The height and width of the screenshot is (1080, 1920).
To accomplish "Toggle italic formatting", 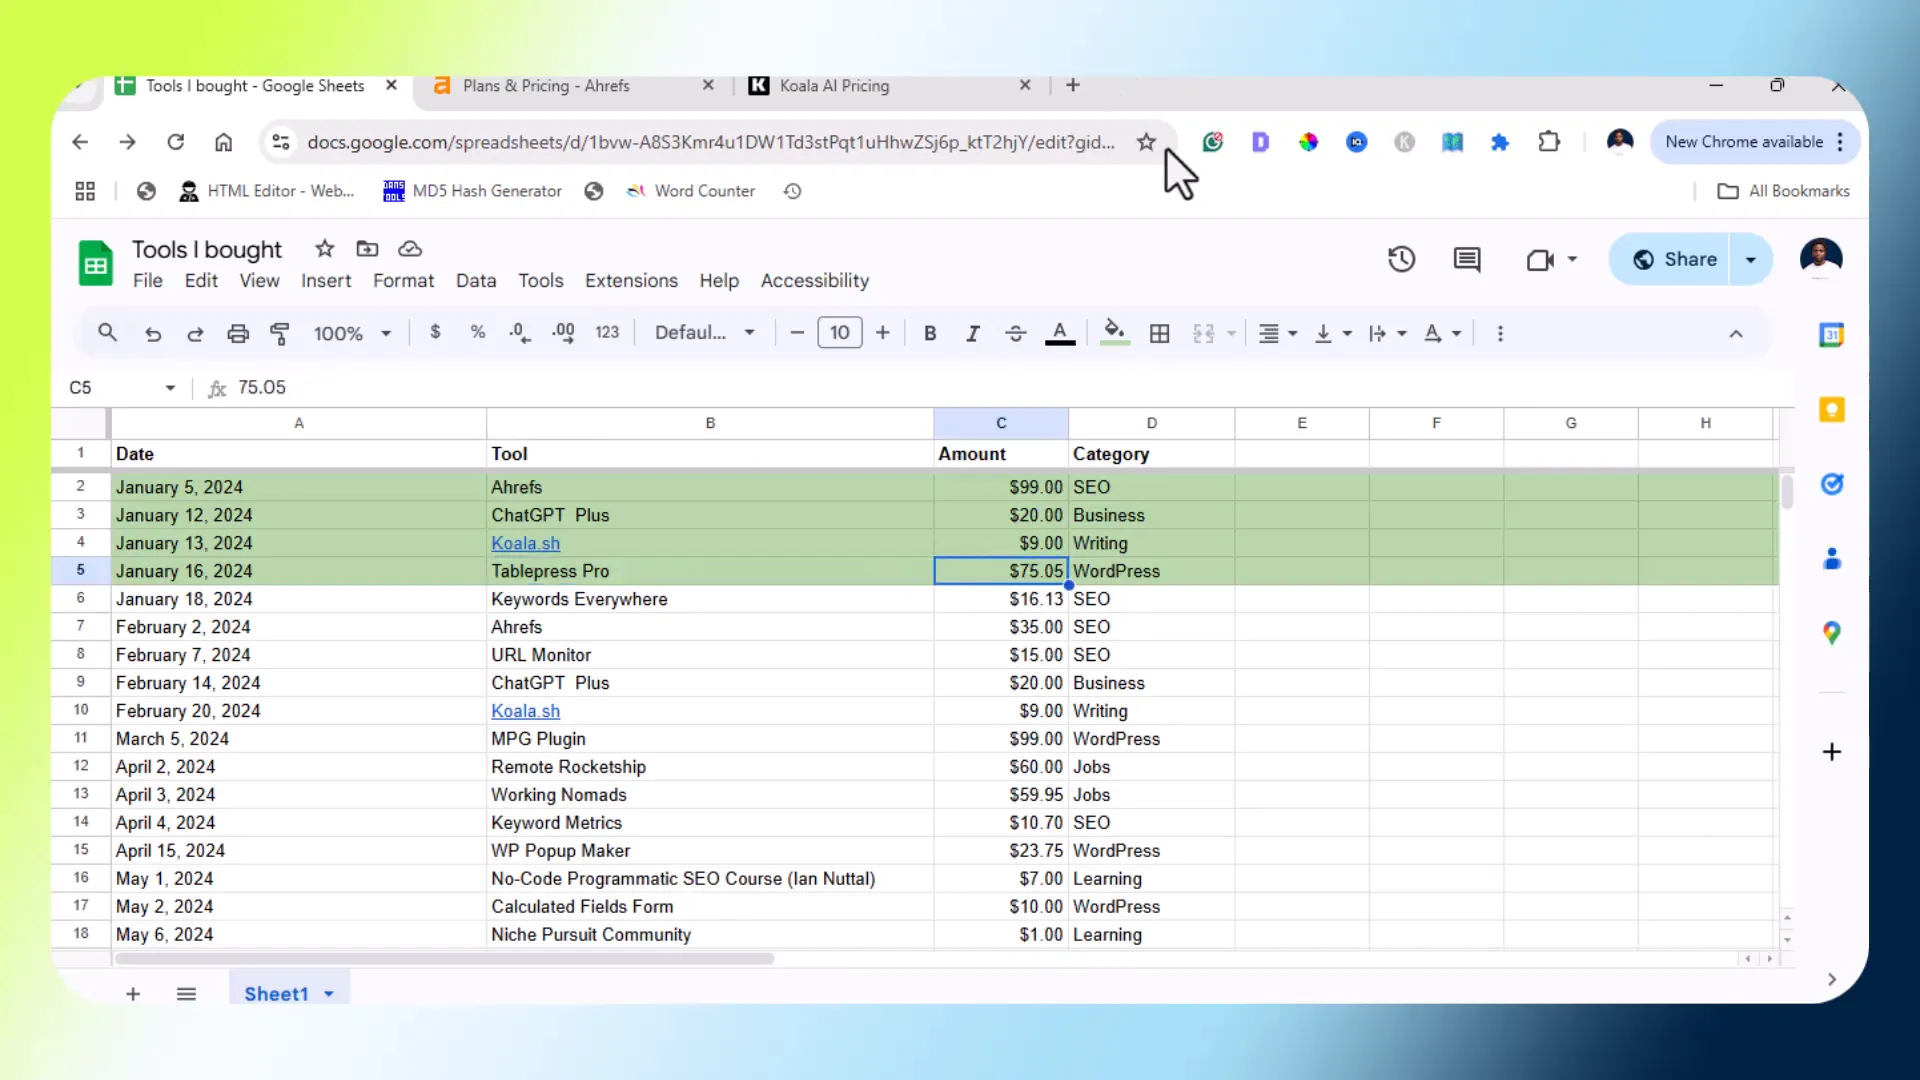I will (x=972, y=334).
